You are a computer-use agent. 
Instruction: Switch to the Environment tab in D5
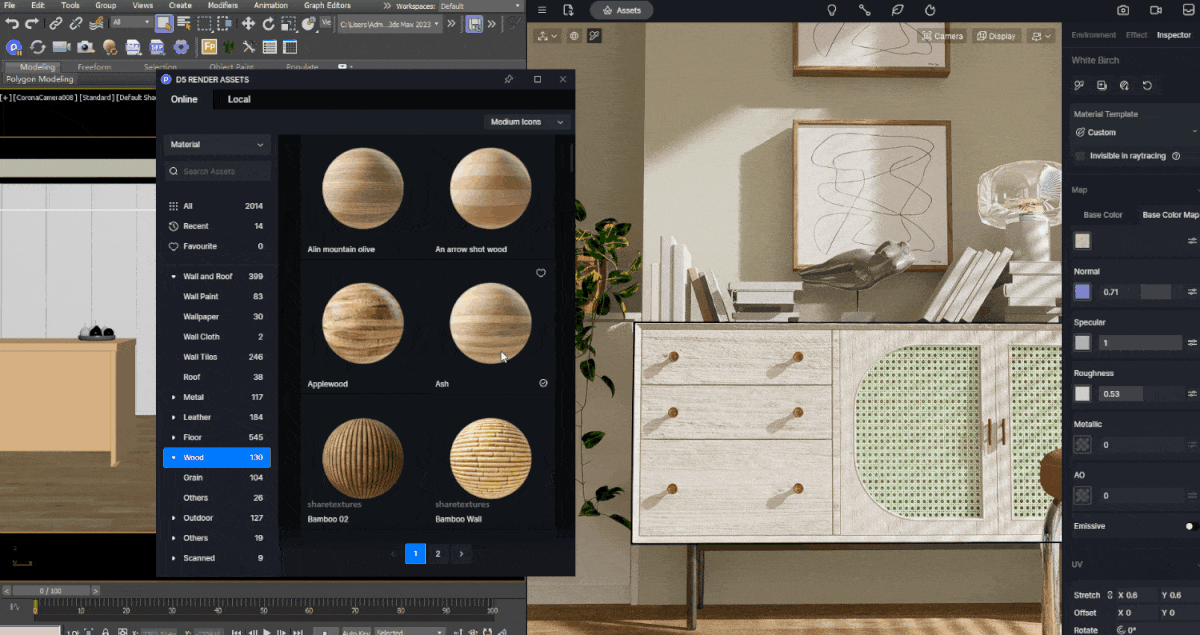point(1093,35)
